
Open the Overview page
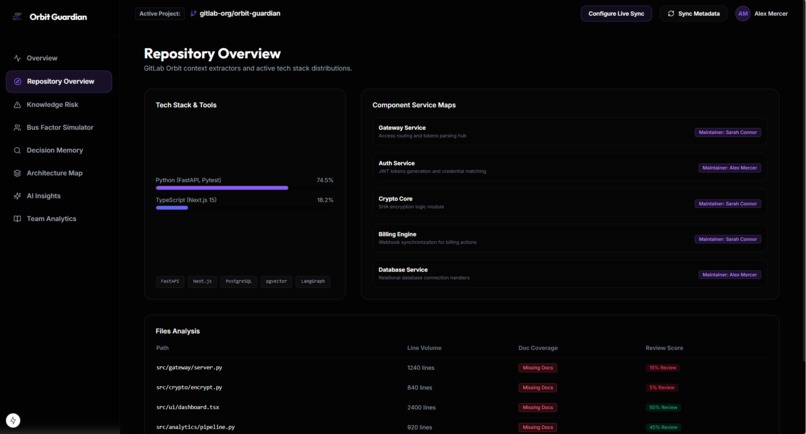pyautogui.click(x=59, y=58)
